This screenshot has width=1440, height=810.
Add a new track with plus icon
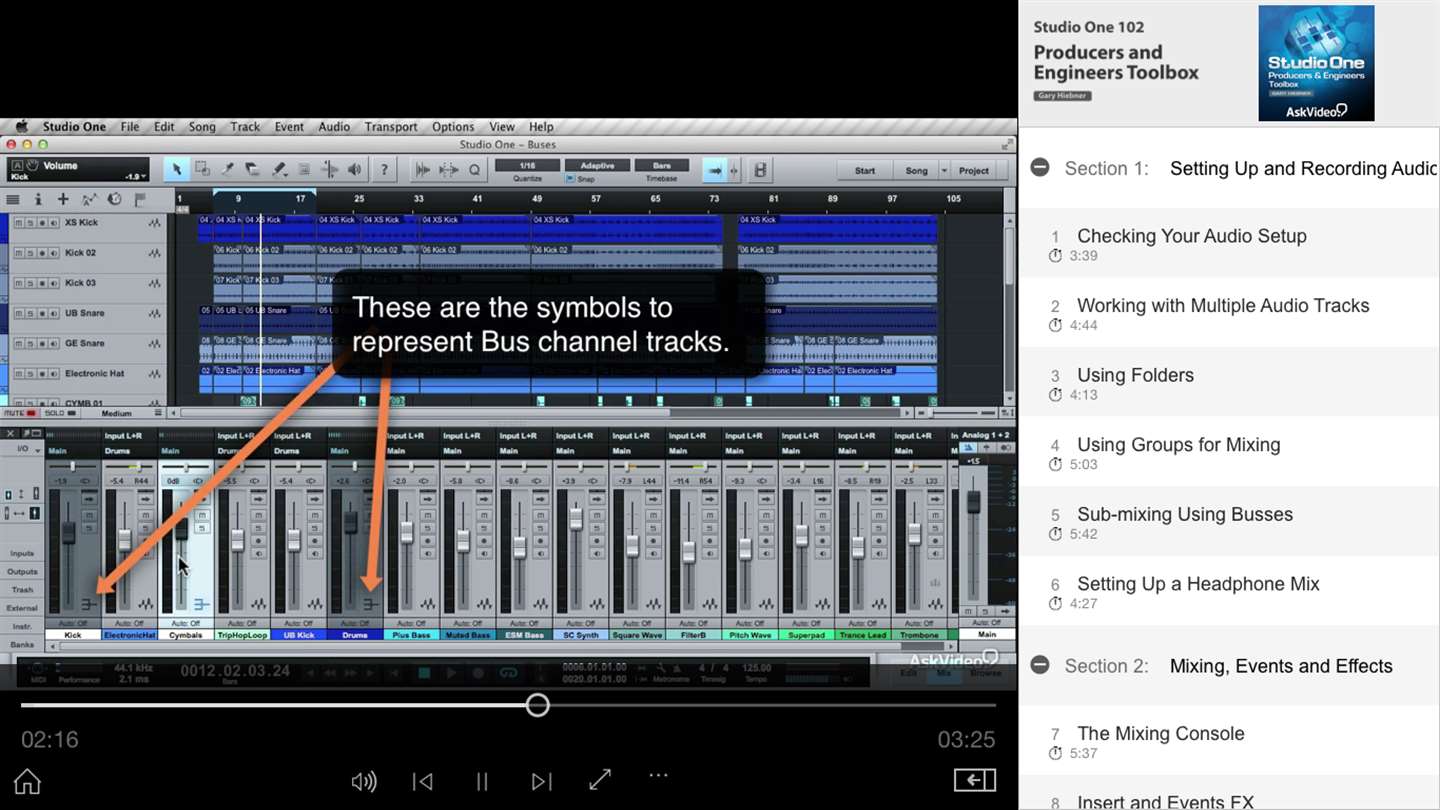click(63, 199)
